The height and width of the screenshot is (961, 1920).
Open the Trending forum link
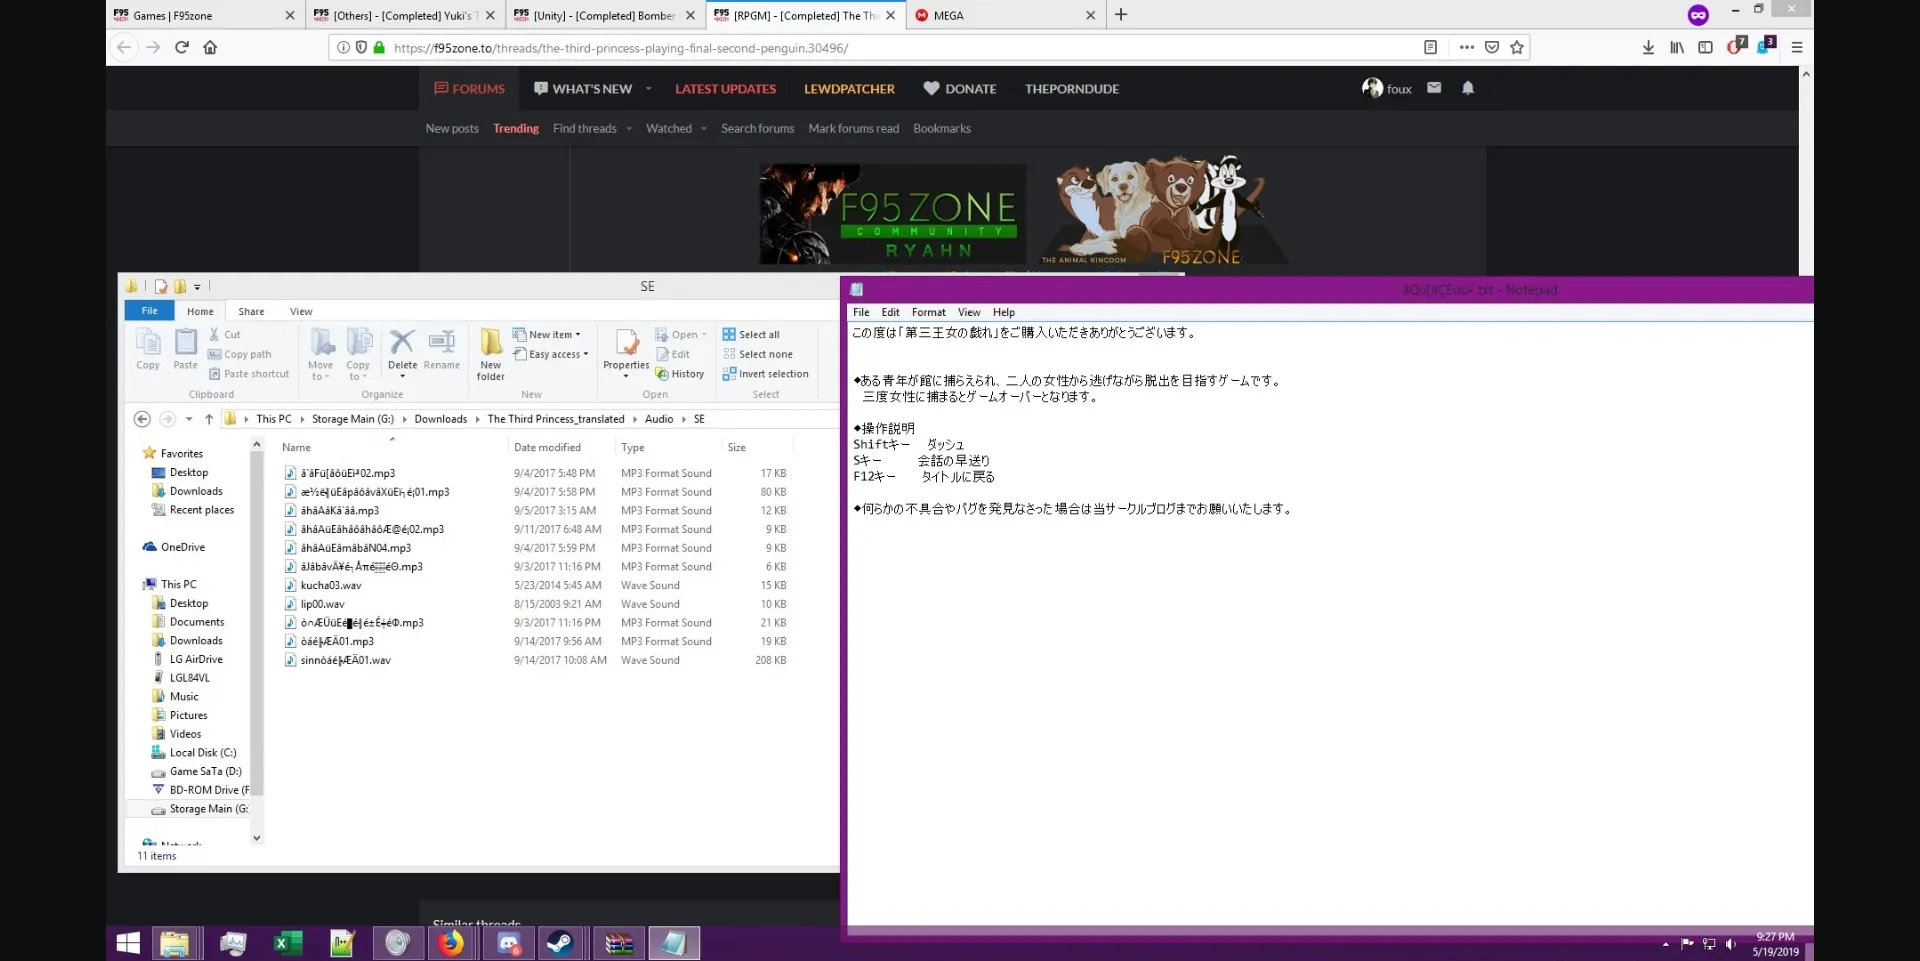coord(515,129)
